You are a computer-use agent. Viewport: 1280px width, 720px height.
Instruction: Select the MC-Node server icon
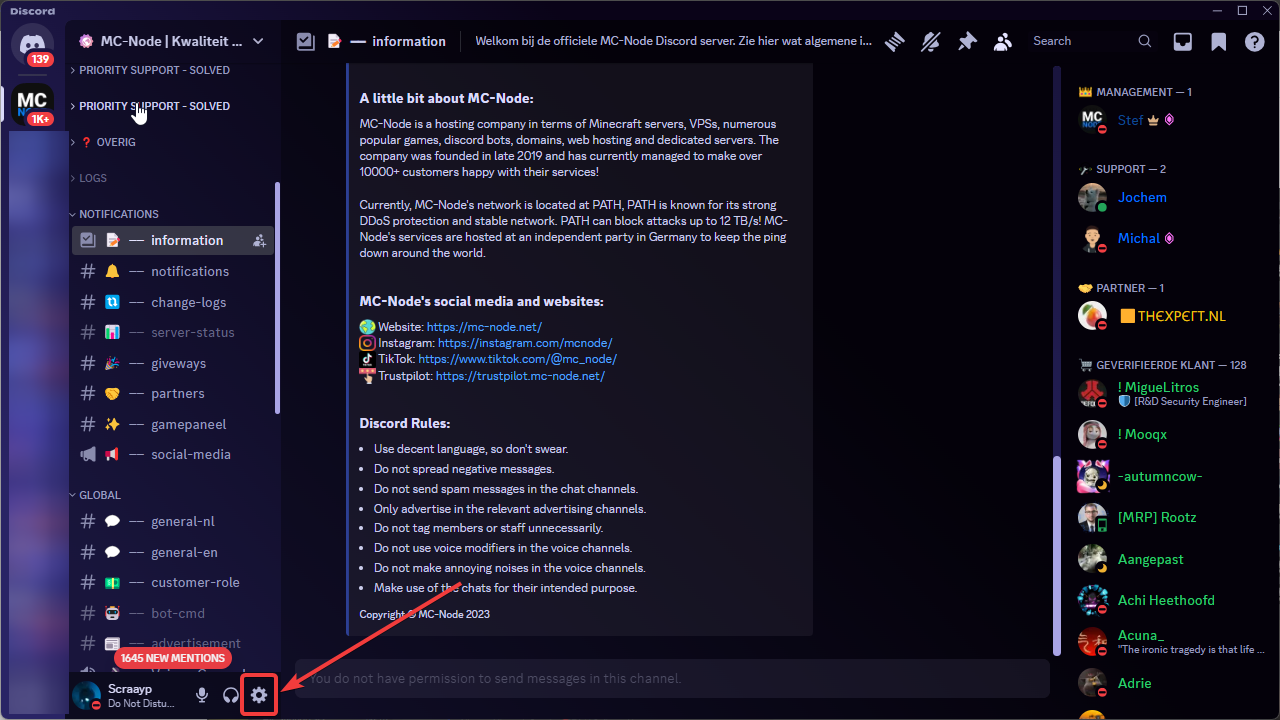[x=33, y=104]
